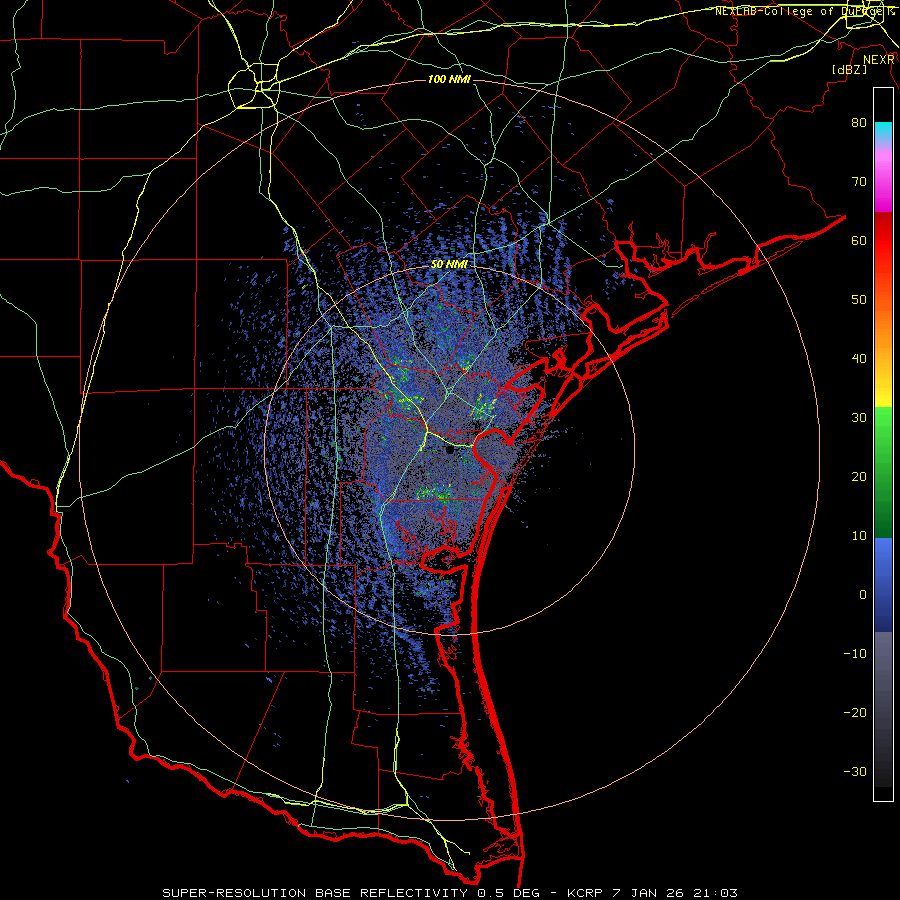900x900 pixels.
Task: Click the cyan top segment of the color bar
Action: [883, 130]
